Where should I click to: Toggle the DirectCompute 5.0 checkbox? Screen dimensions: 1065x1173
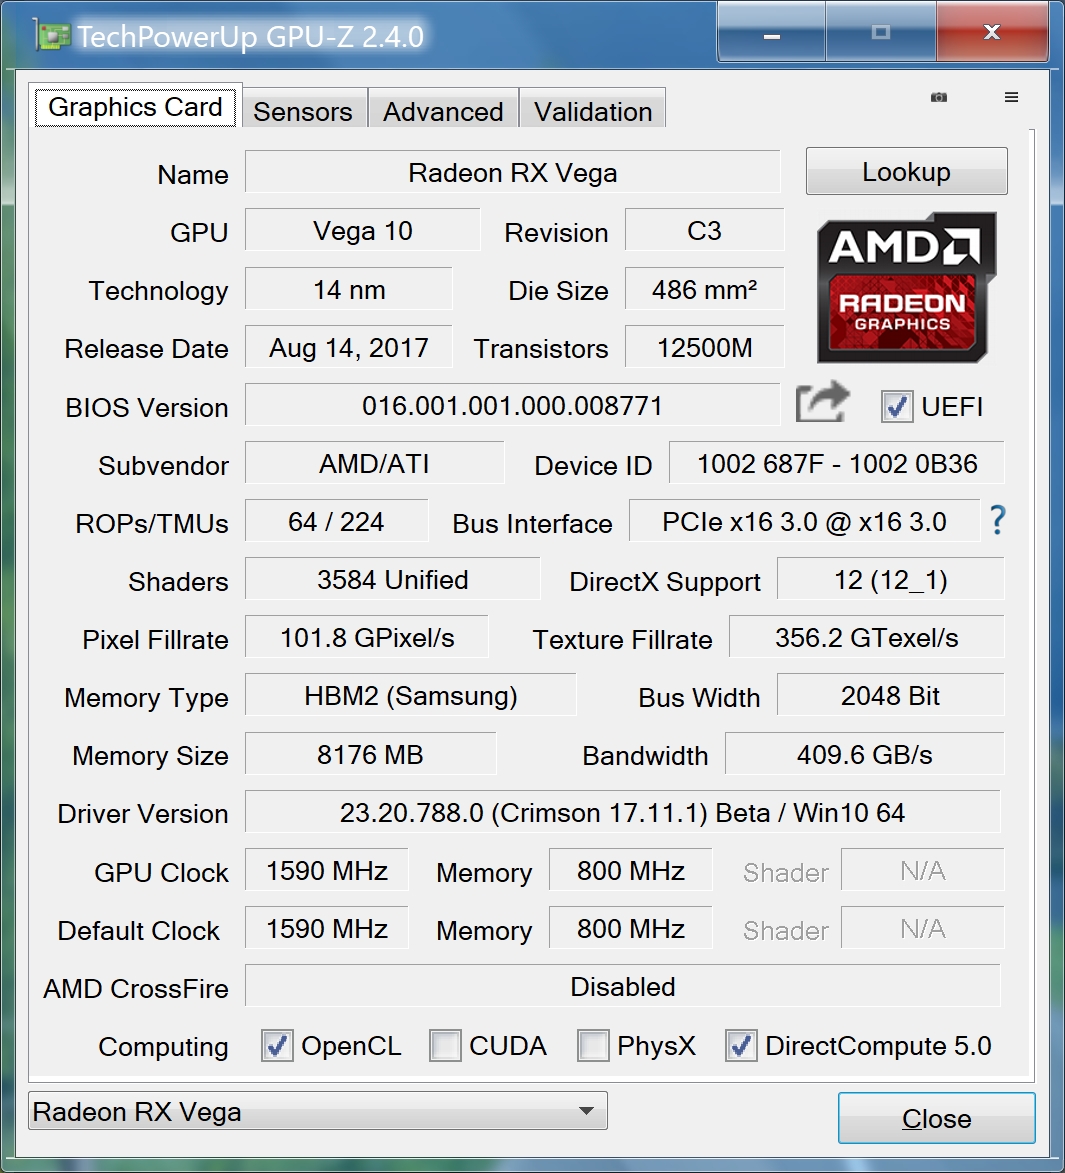pos(741,1046)
